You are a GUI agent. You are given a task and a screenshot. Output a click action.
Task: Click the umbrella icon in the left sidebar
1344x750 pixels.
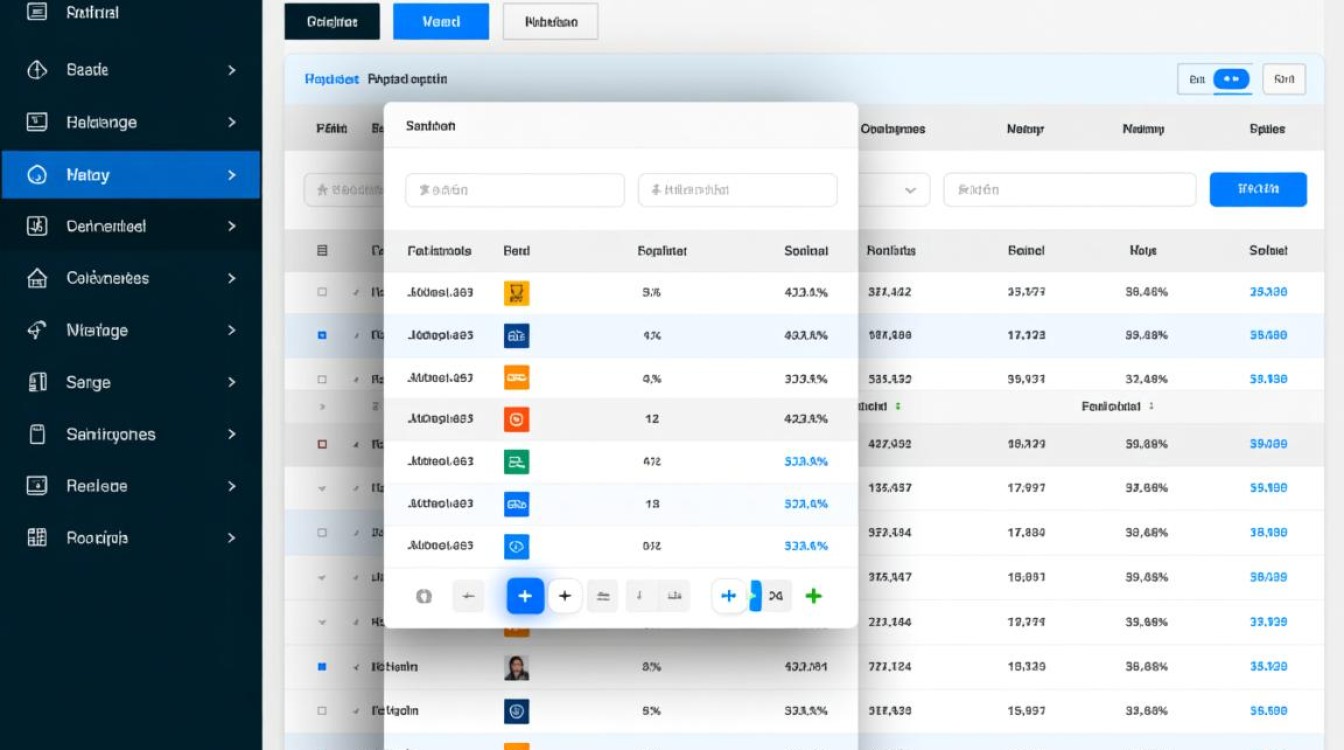37,330
